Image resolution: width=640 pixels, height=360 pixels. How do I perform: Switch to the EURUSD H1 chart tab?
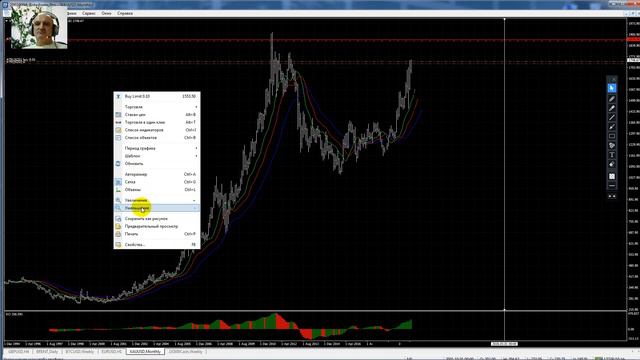tap(111, 351)
